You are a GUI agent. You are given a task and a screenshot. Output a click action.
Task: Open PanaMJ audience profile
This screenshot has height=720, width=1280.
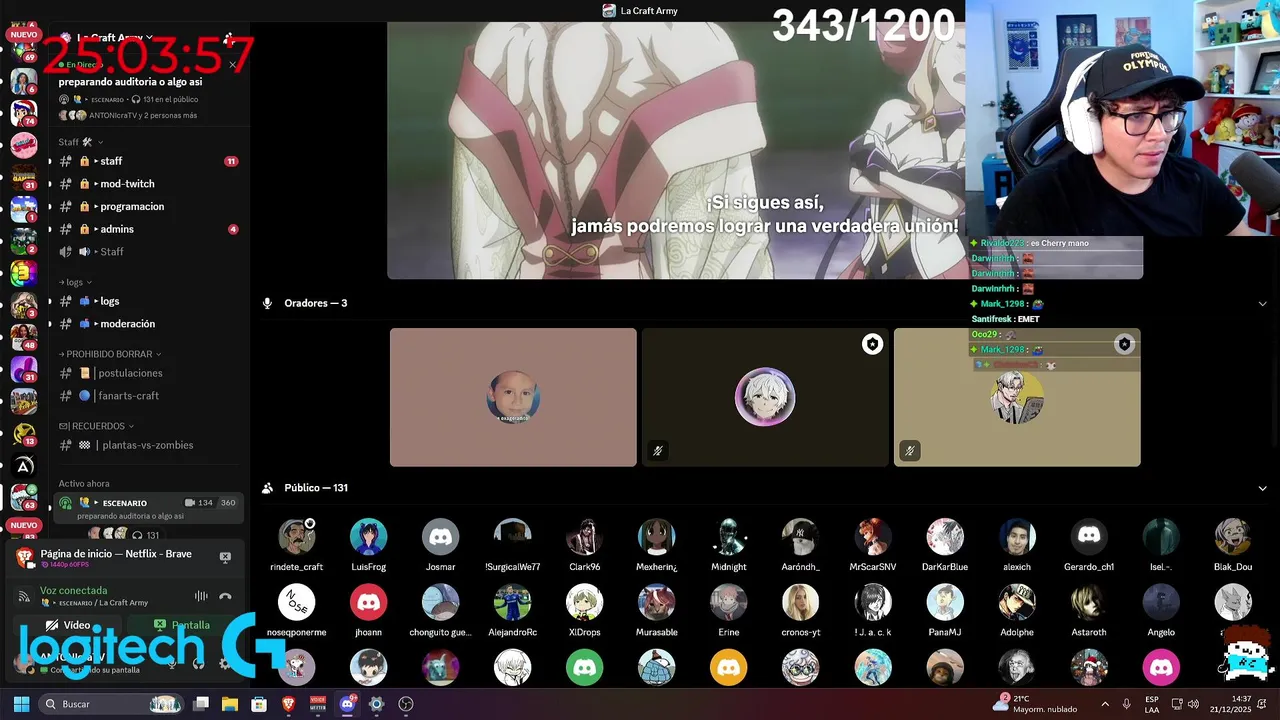945,611
